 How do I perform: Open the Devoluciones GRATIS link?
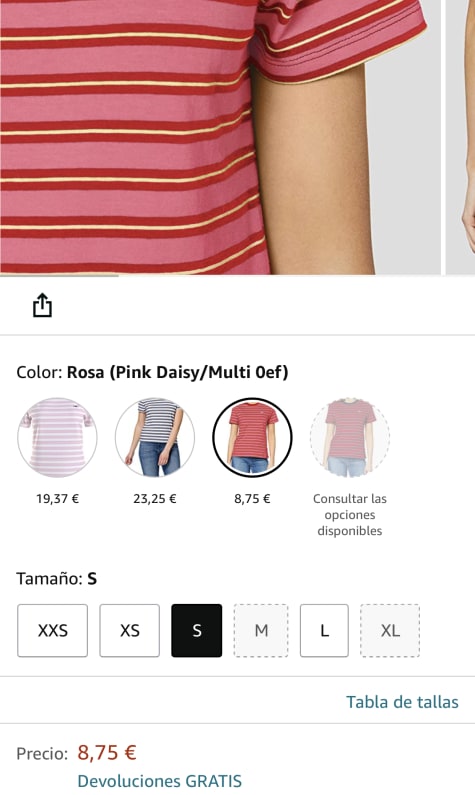(x=160, y=781)
